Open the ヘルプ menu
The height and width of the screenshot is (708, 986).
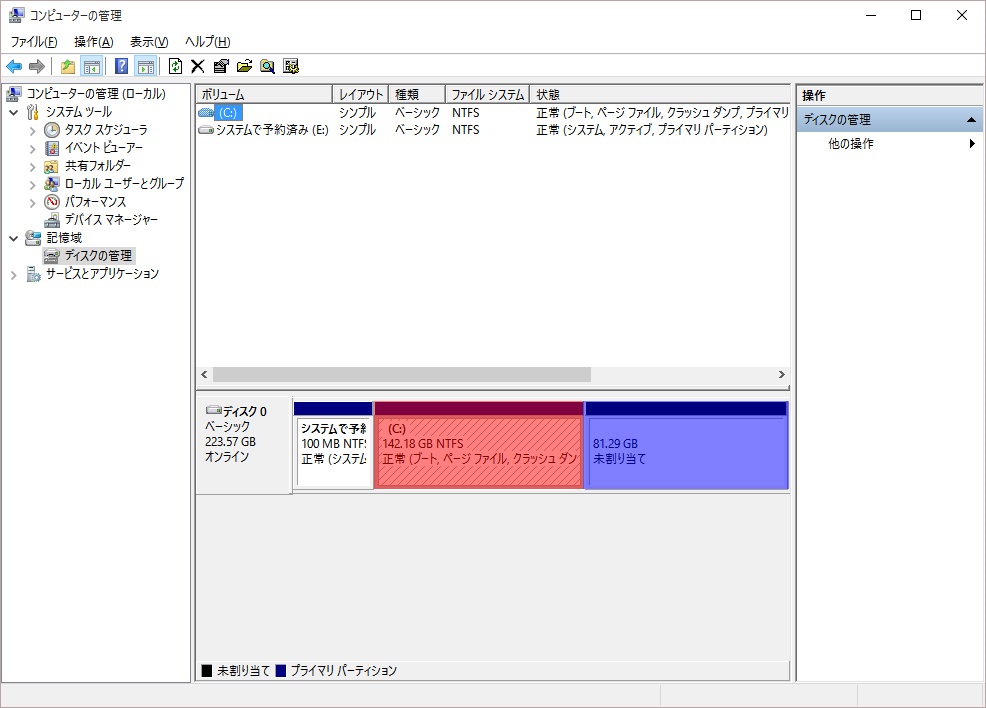pyautogui.click(x=208, y=41)
